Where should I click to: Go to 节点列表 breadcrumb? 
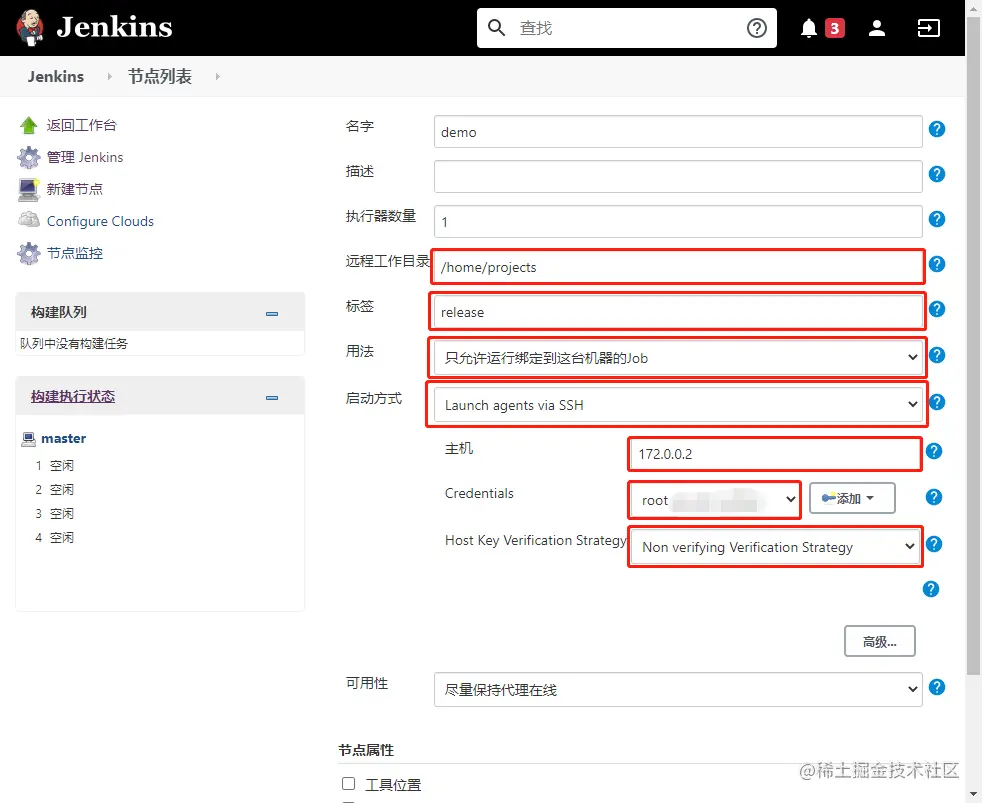click(x=160, y=76)
